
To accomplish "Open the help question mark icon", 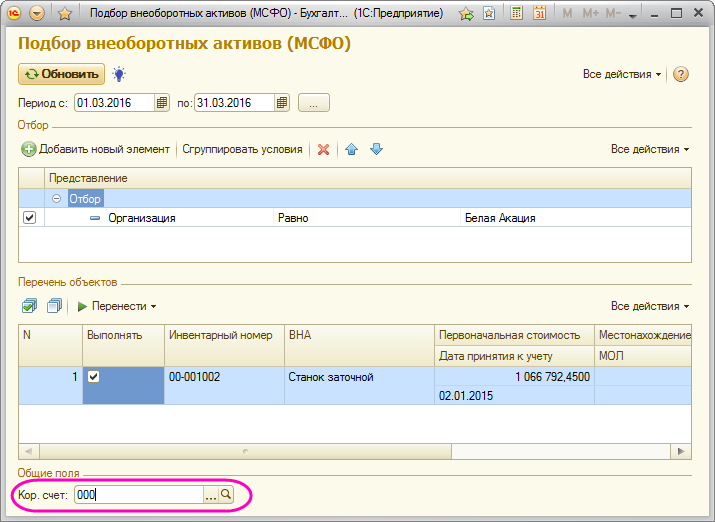I will pyautogui.click(x=681, y=74).
